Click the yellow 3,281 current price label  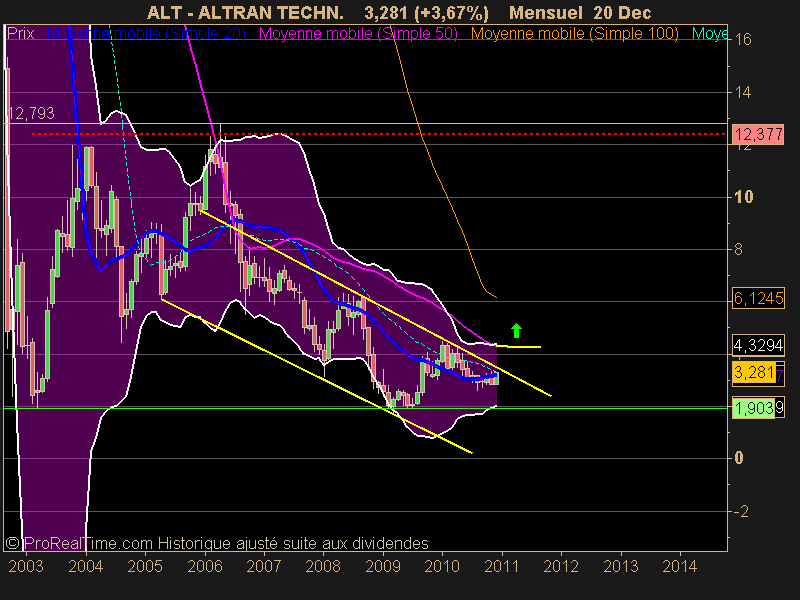pyautogui.click(x=755, y=372)
